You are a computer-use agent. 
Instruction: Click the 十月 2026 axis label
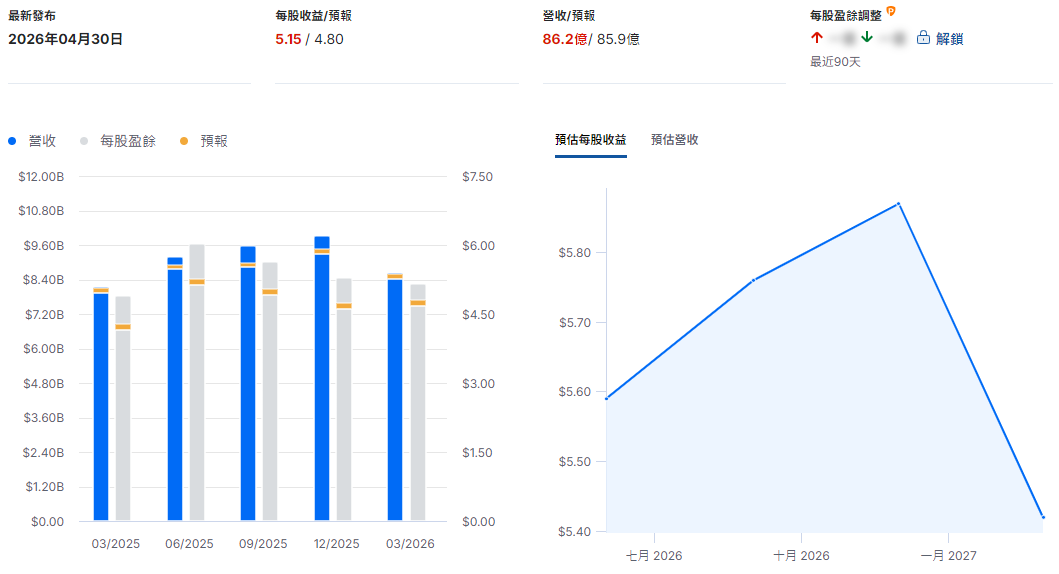tap(801, 556)
